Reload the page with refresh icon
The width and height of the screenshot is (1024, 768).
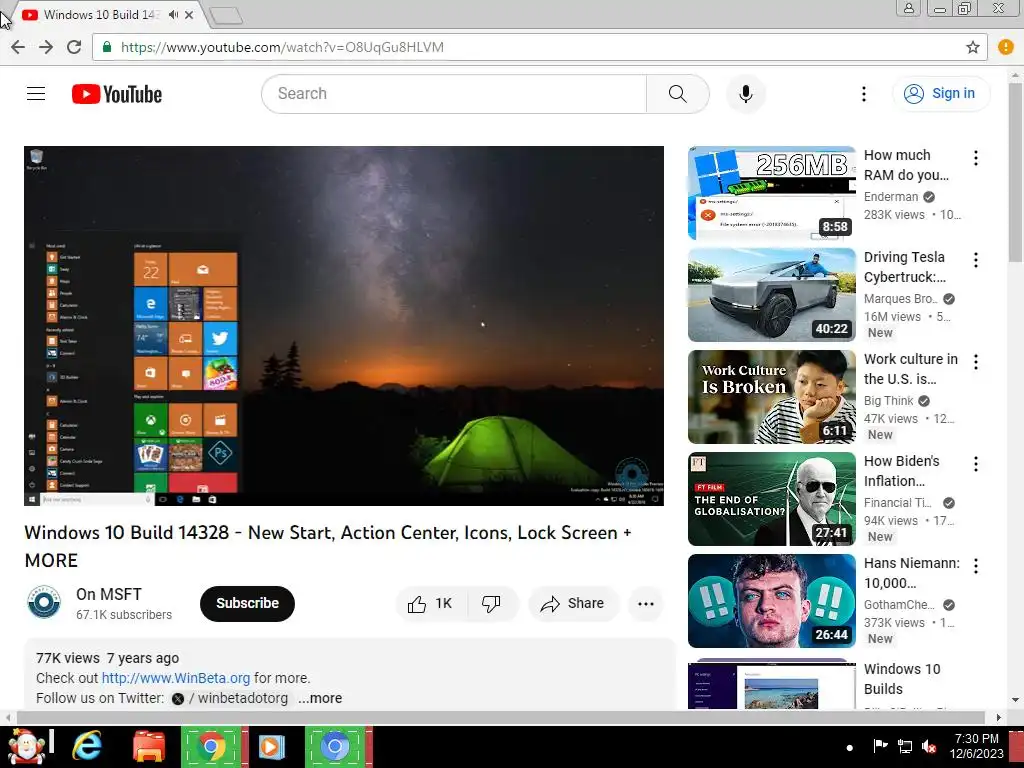click(74, 47)
